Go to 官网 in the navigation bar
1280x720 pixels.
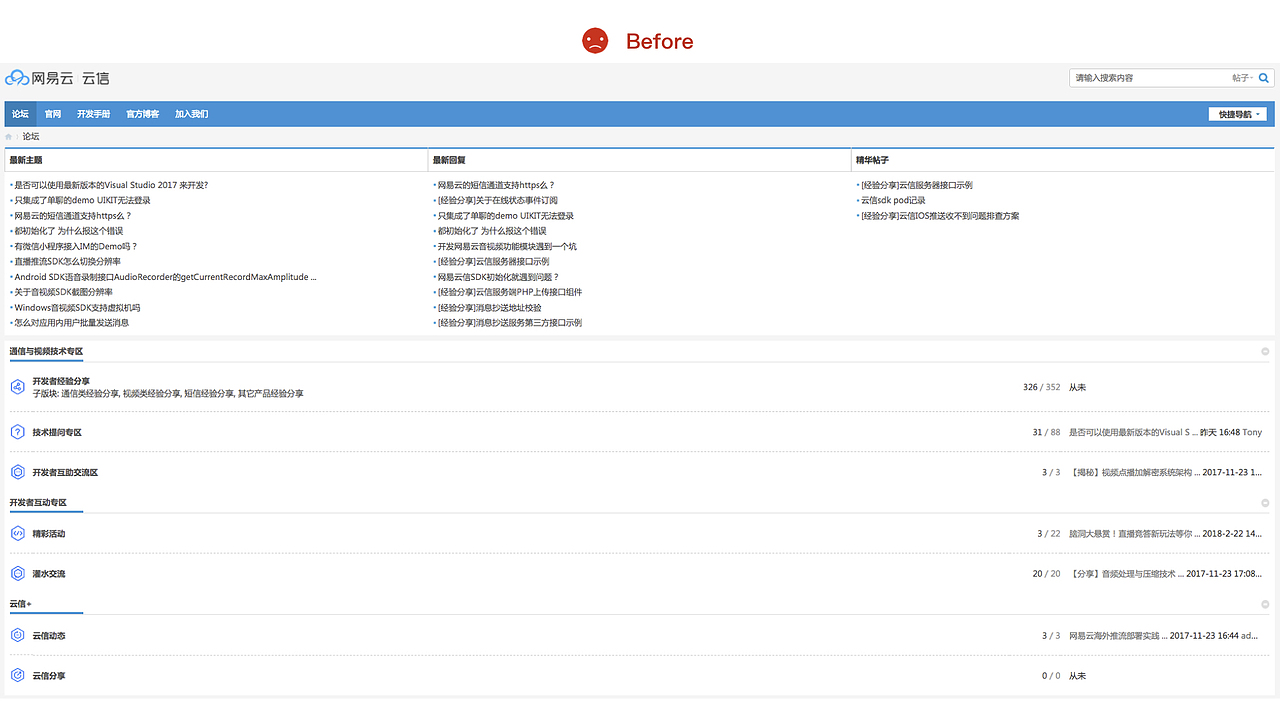[53, 114]
